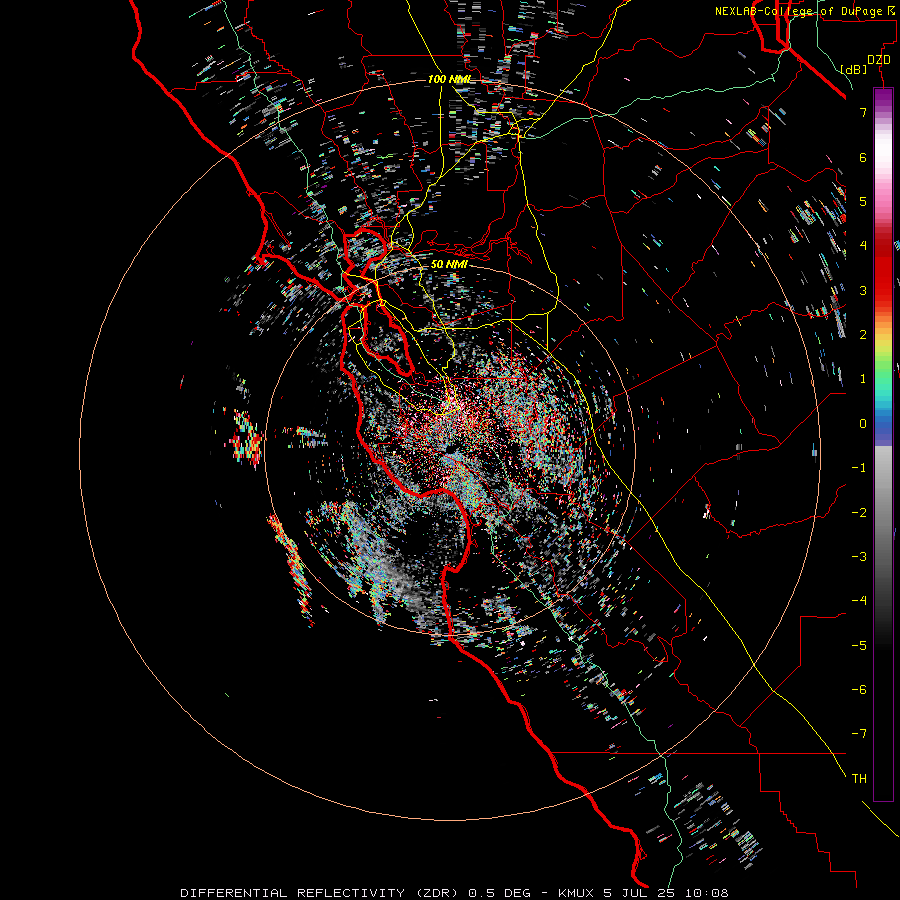This screenshot has height=900, width=900.
Task: Click the "-4" scale label
Action: click(859, 601)
